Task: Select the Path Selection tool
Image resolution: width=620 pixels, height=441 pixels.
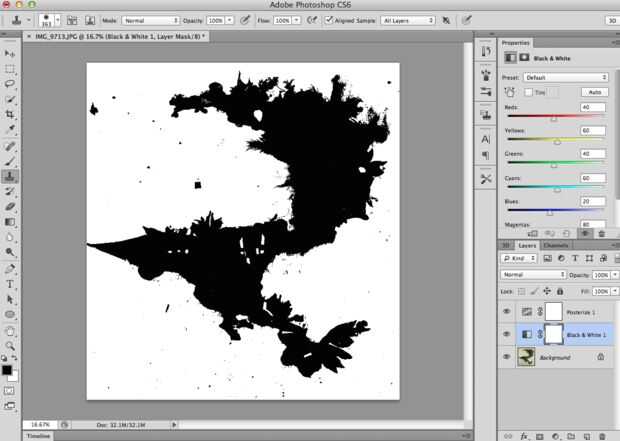Action: 10,299
